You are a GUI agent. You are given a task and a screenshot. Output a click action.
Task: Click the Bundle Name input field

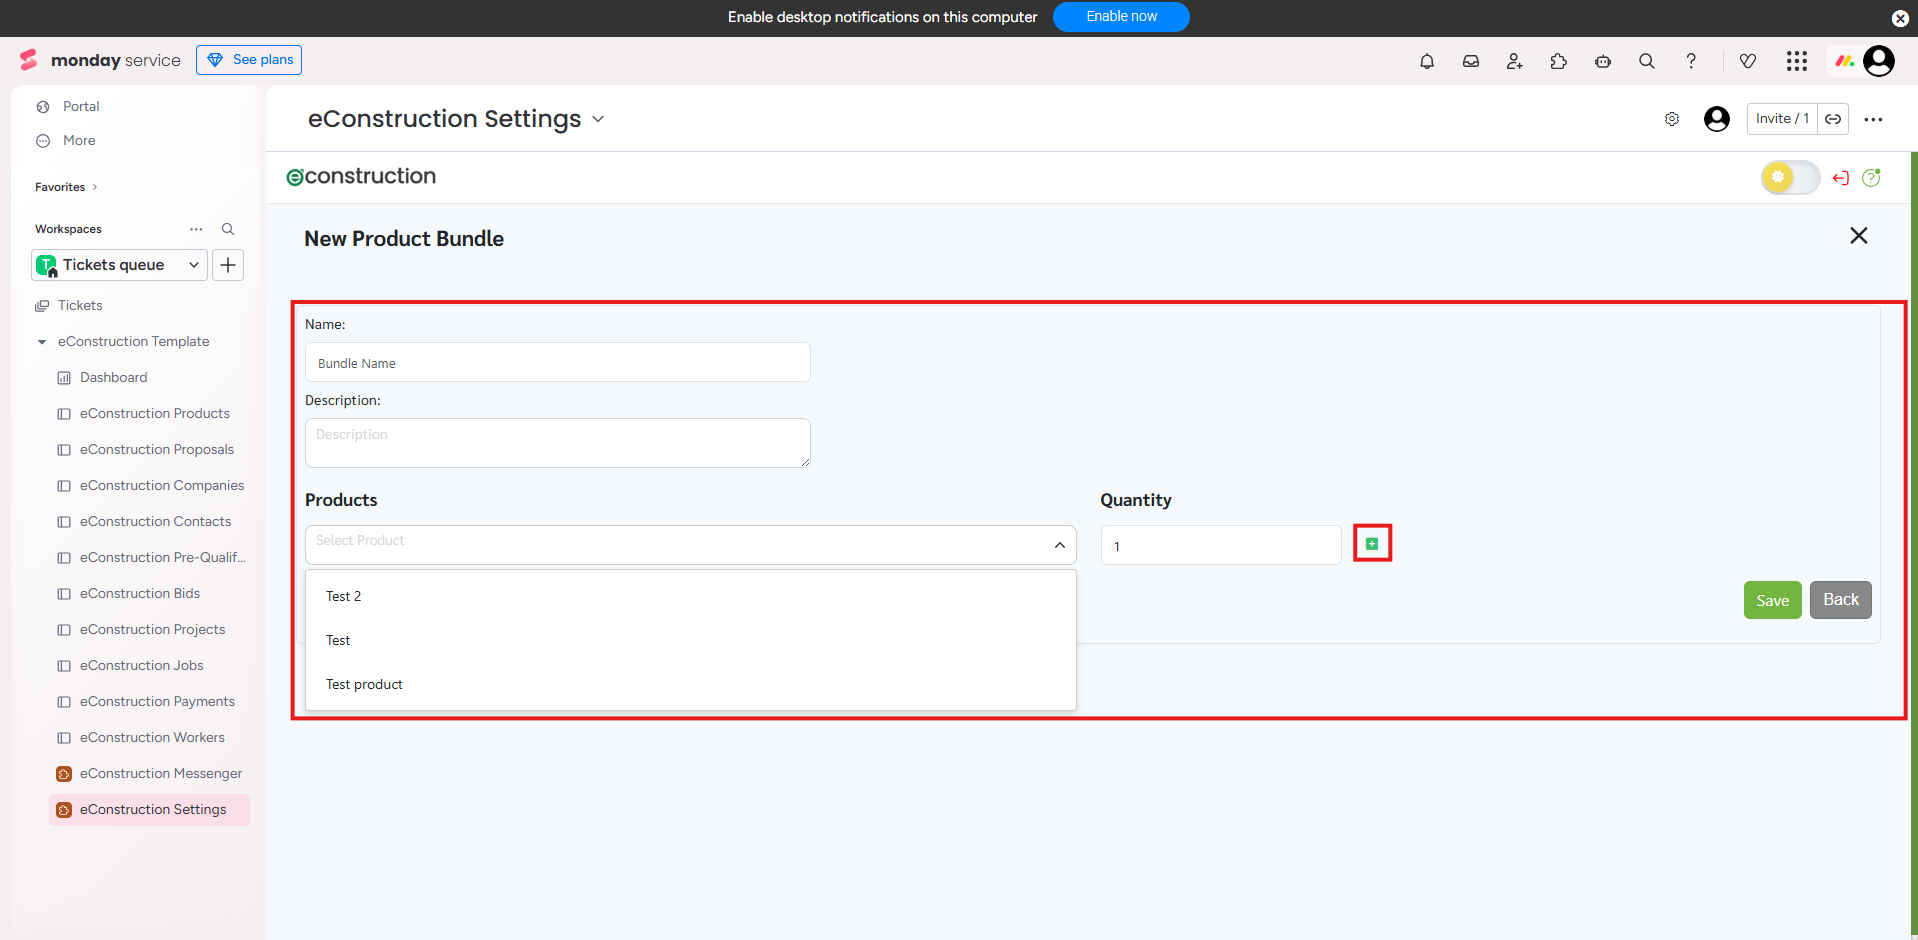(x=557, y=363)
